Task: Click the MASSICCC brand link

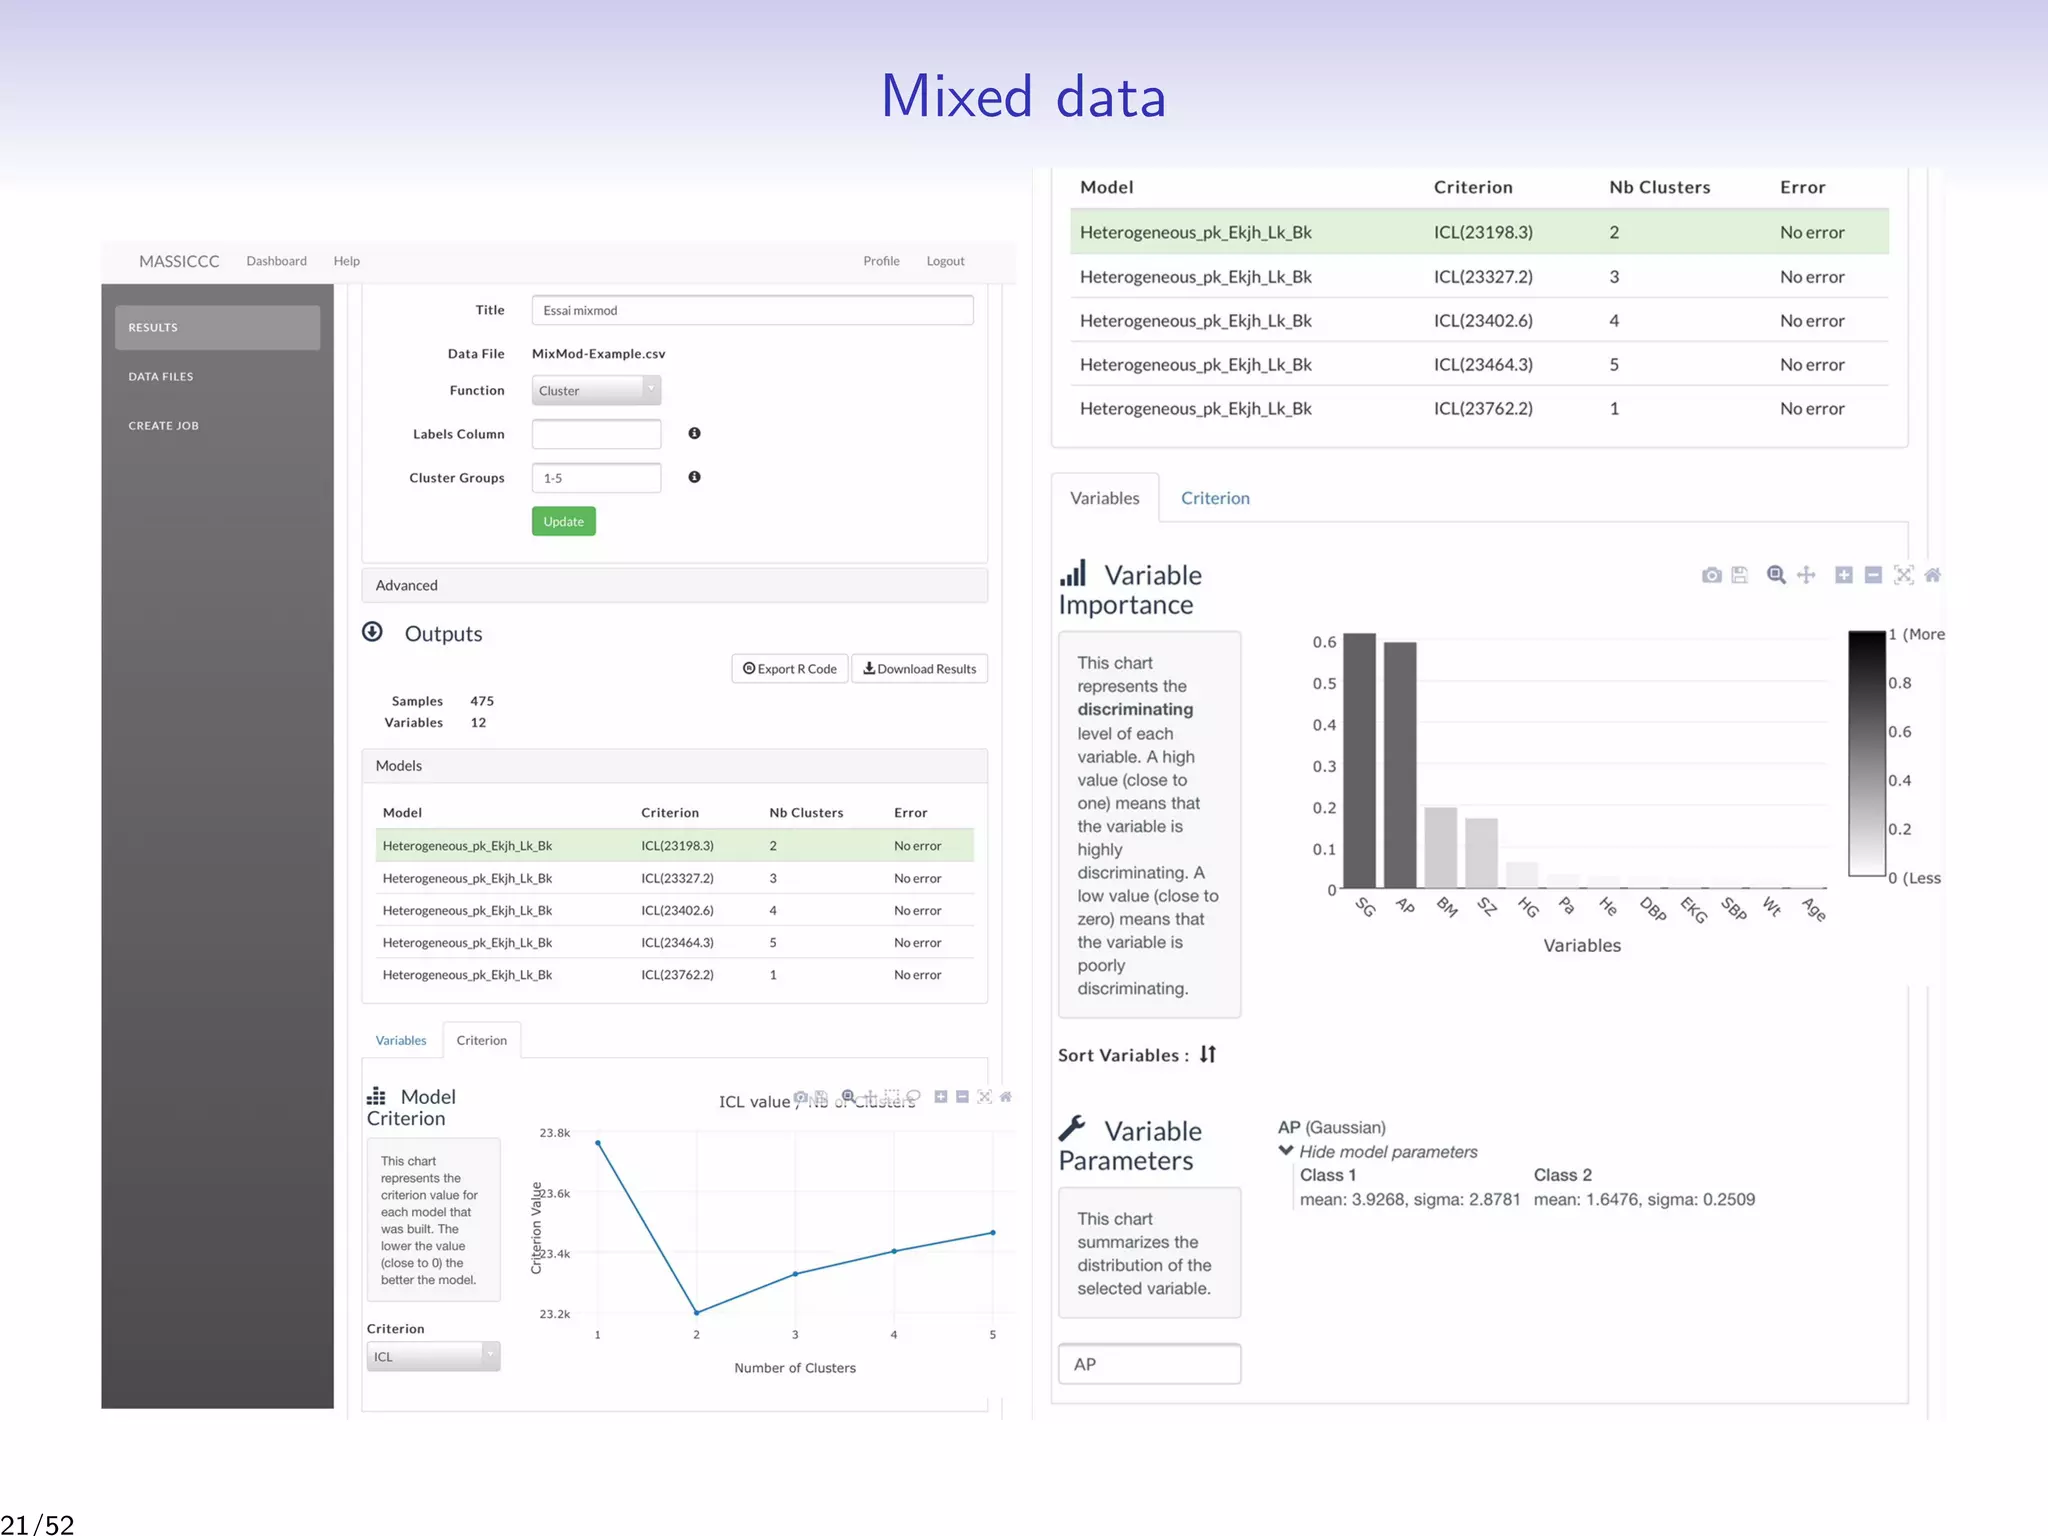Action: click(x=179, y=261)
